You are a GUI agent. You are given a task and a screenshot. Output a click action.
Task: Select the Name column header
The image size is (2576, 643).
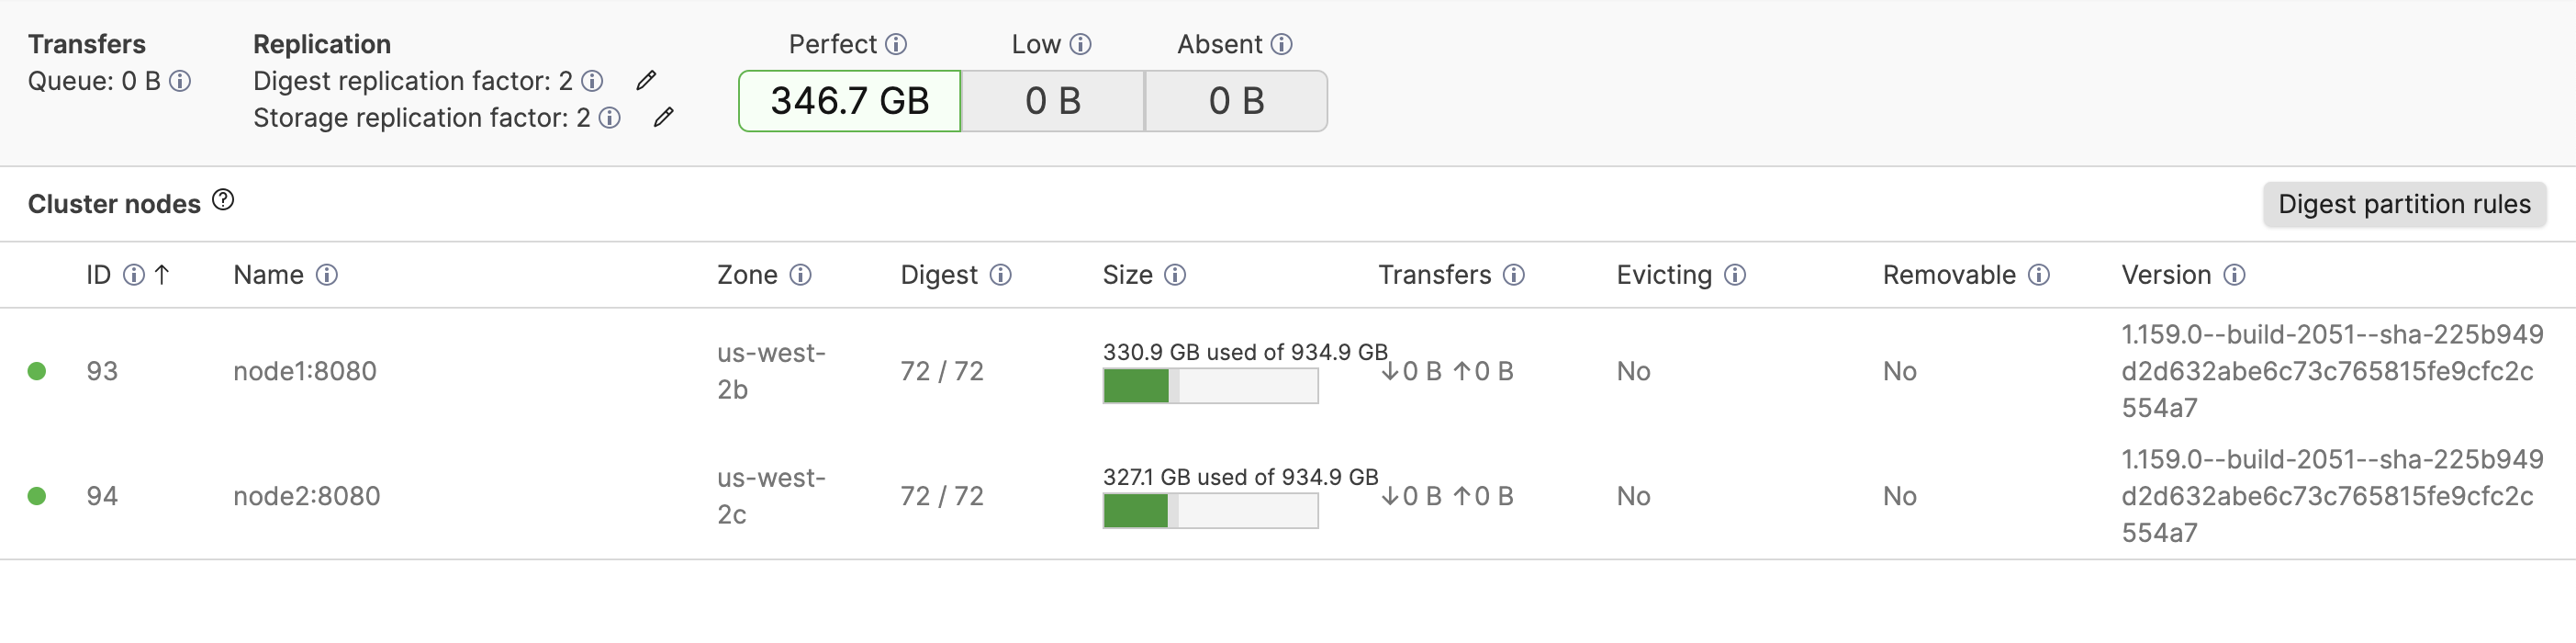268,274
